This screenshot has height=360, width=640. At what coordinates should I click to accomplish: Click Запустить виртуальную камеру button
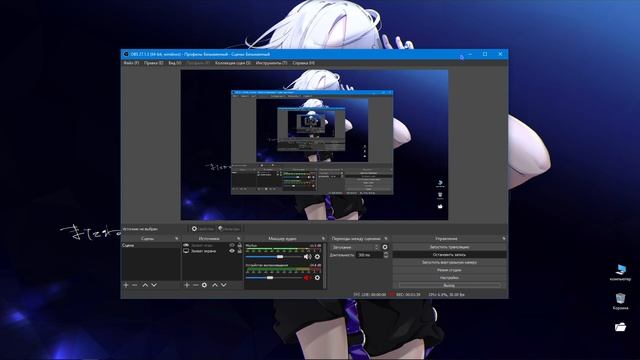point(449,262)
